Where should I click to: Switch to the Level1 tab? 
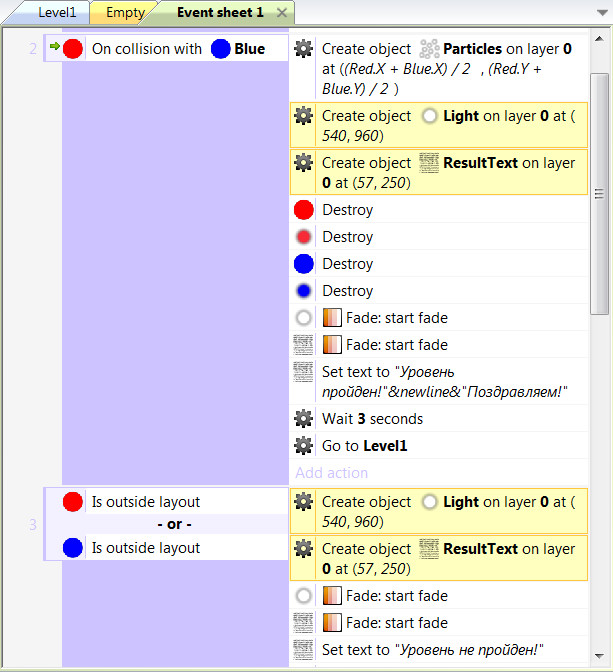(x=56, y=13)
